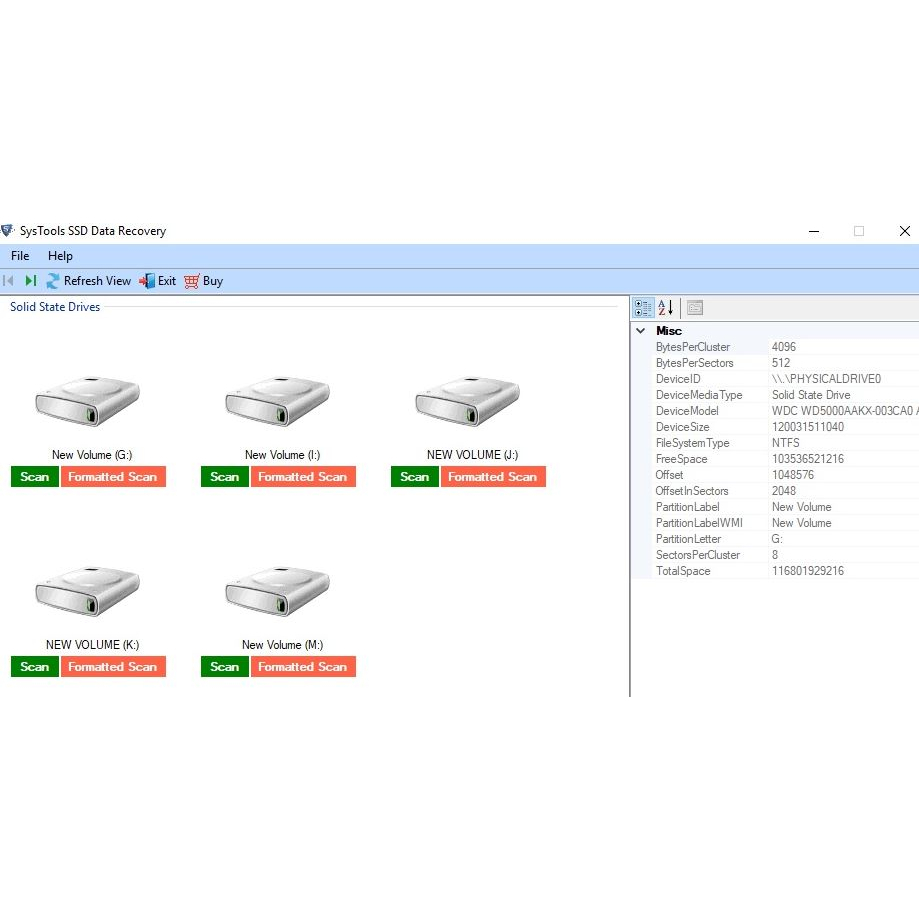
Task: Click the Property Pages icon
Action: tap(695, 308)
